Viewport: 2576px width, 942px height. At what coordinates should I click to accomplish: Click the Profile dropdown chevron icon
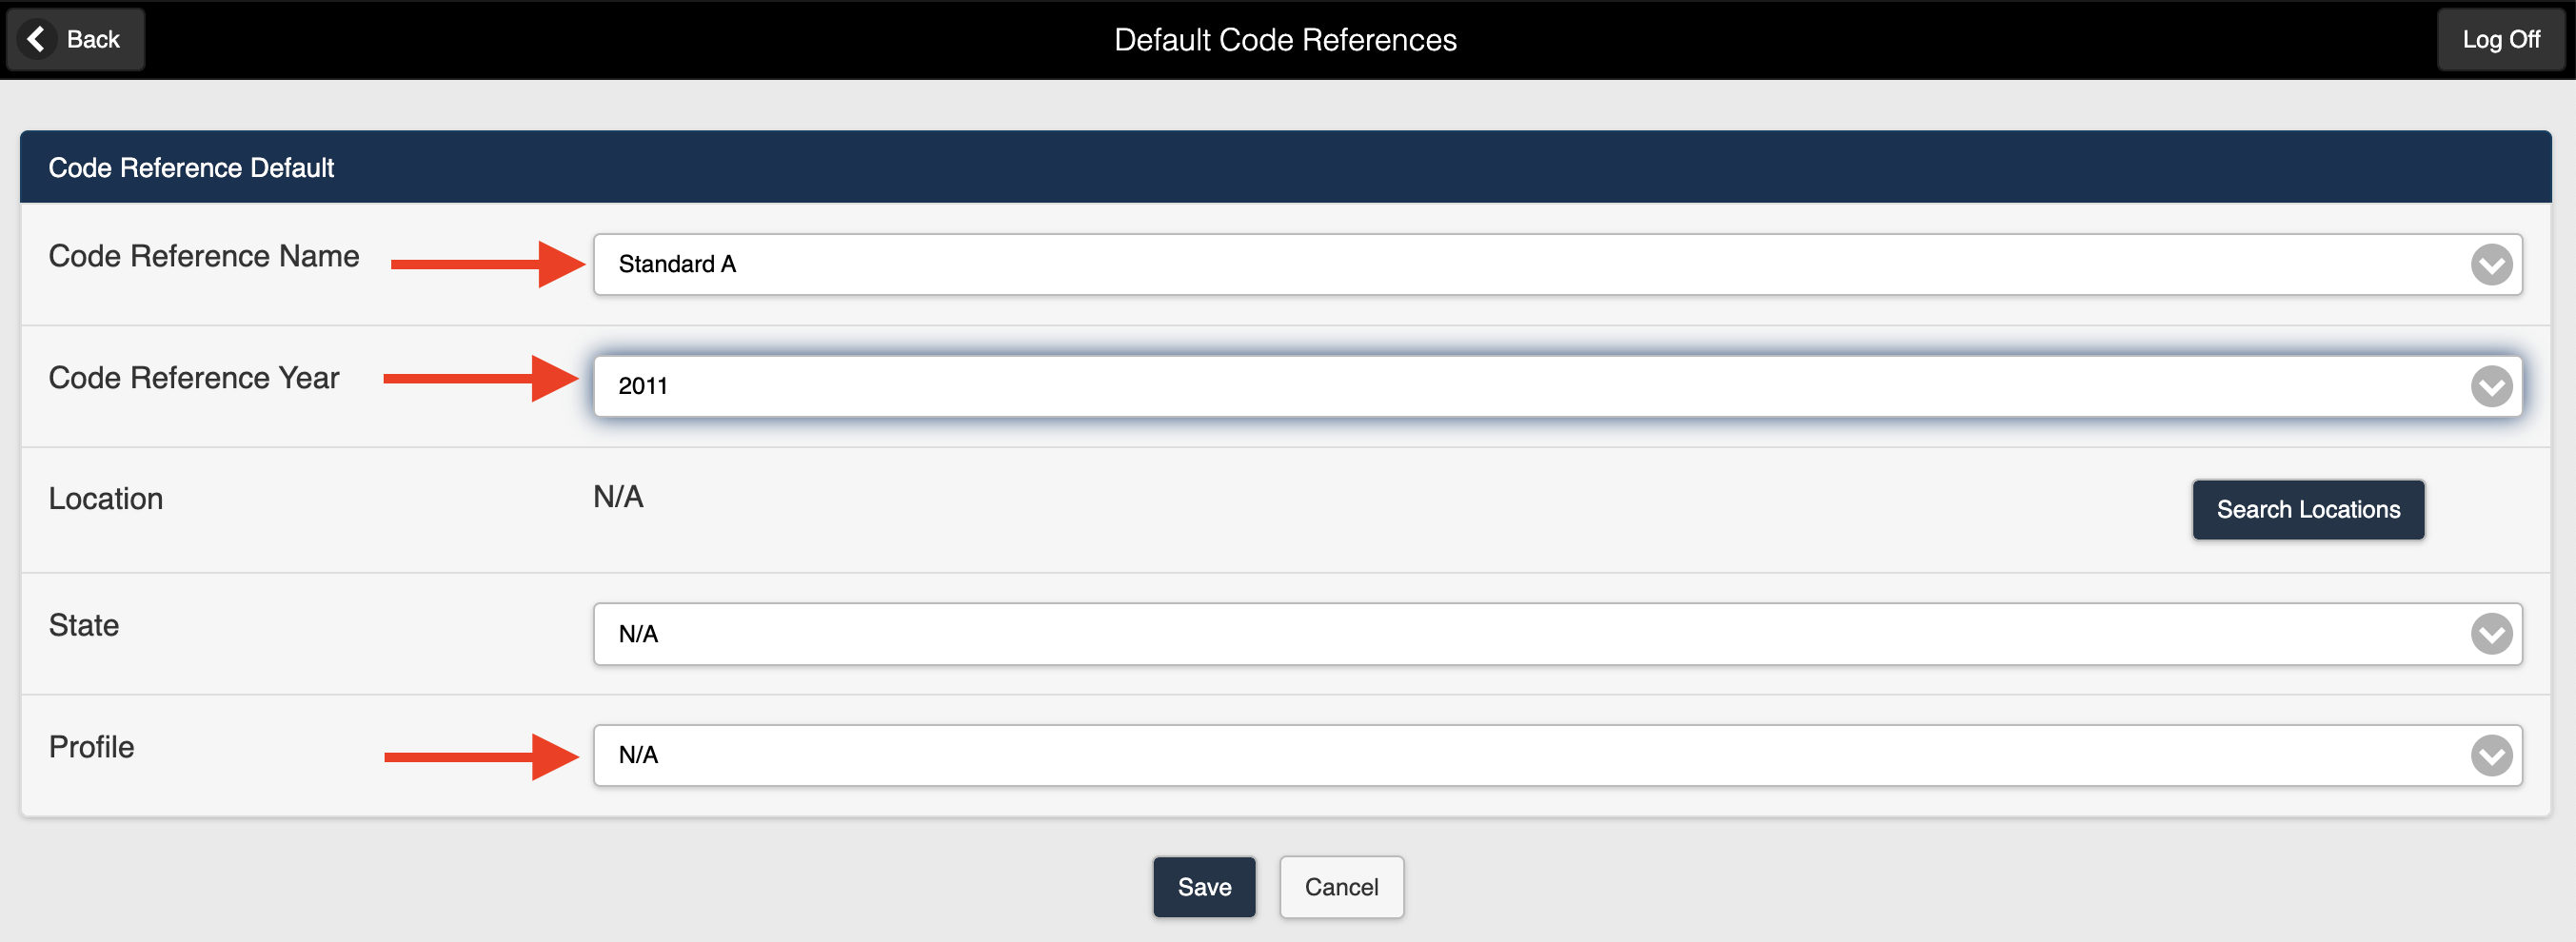2492,755
